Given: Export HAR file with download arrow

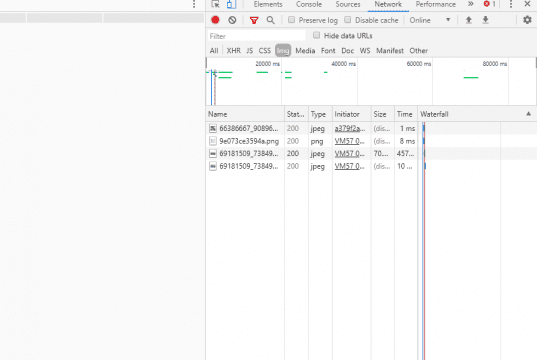Looking at the screenshot, I should pos(485,20).
